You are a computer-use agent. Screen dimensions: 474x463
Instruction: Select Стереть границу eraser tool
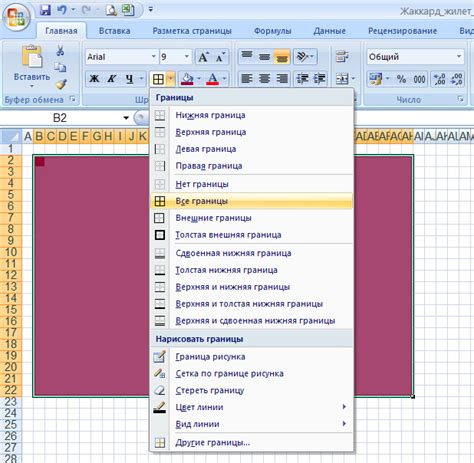[x=252, y=390]
